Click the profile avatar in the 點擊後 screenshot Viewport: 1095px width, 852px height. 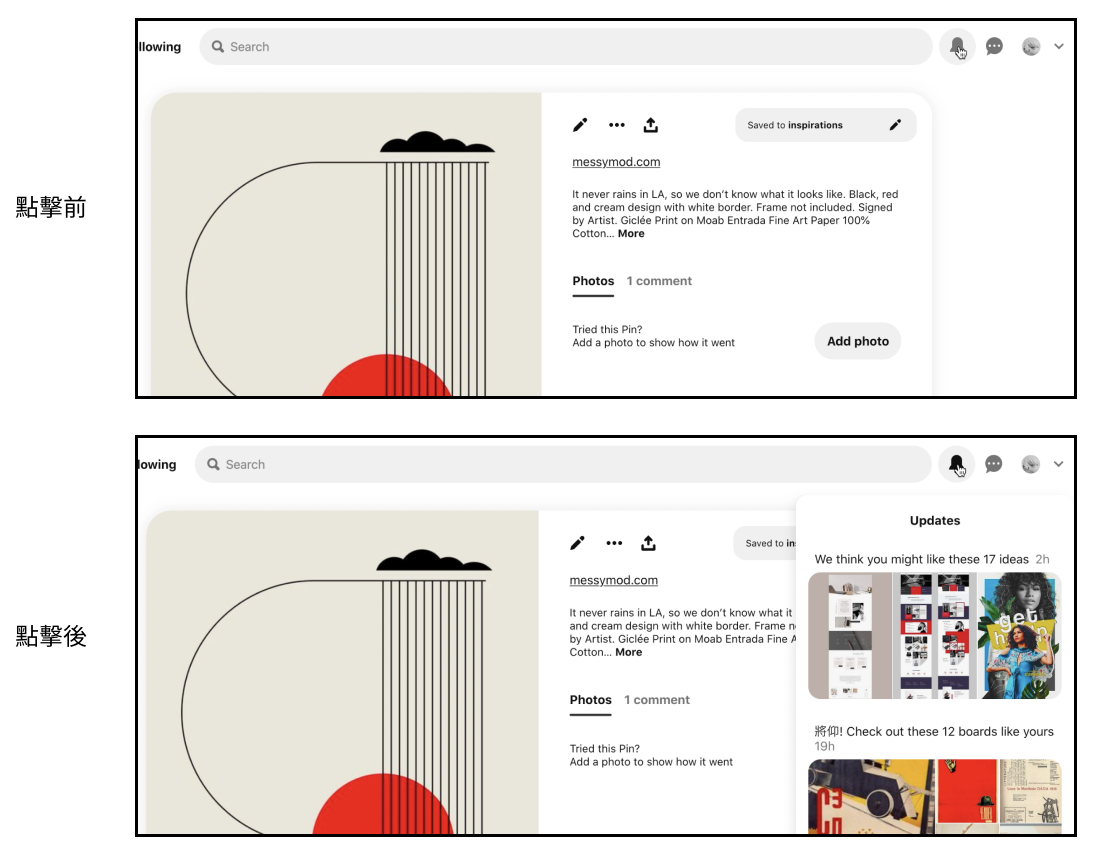pos(1031,464)
